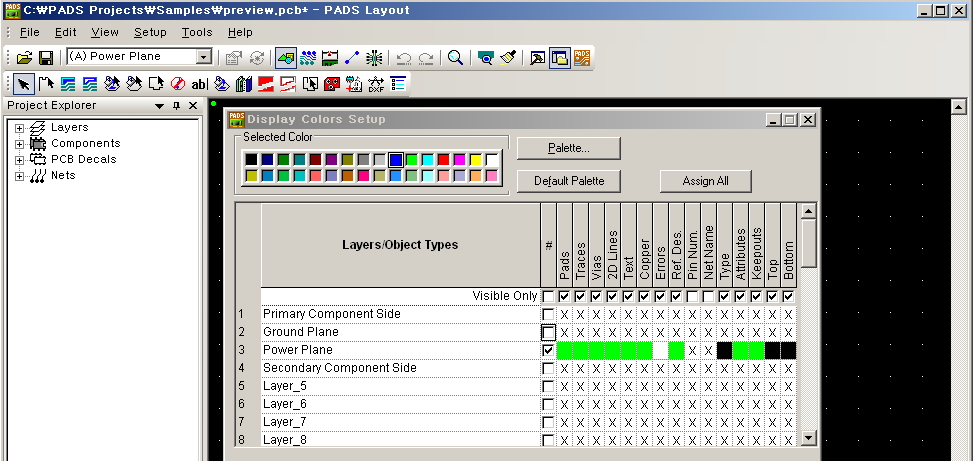Enable the Ground Plane layer checkbox
This screenshot has height=461, width=975.
pos(548,332)
